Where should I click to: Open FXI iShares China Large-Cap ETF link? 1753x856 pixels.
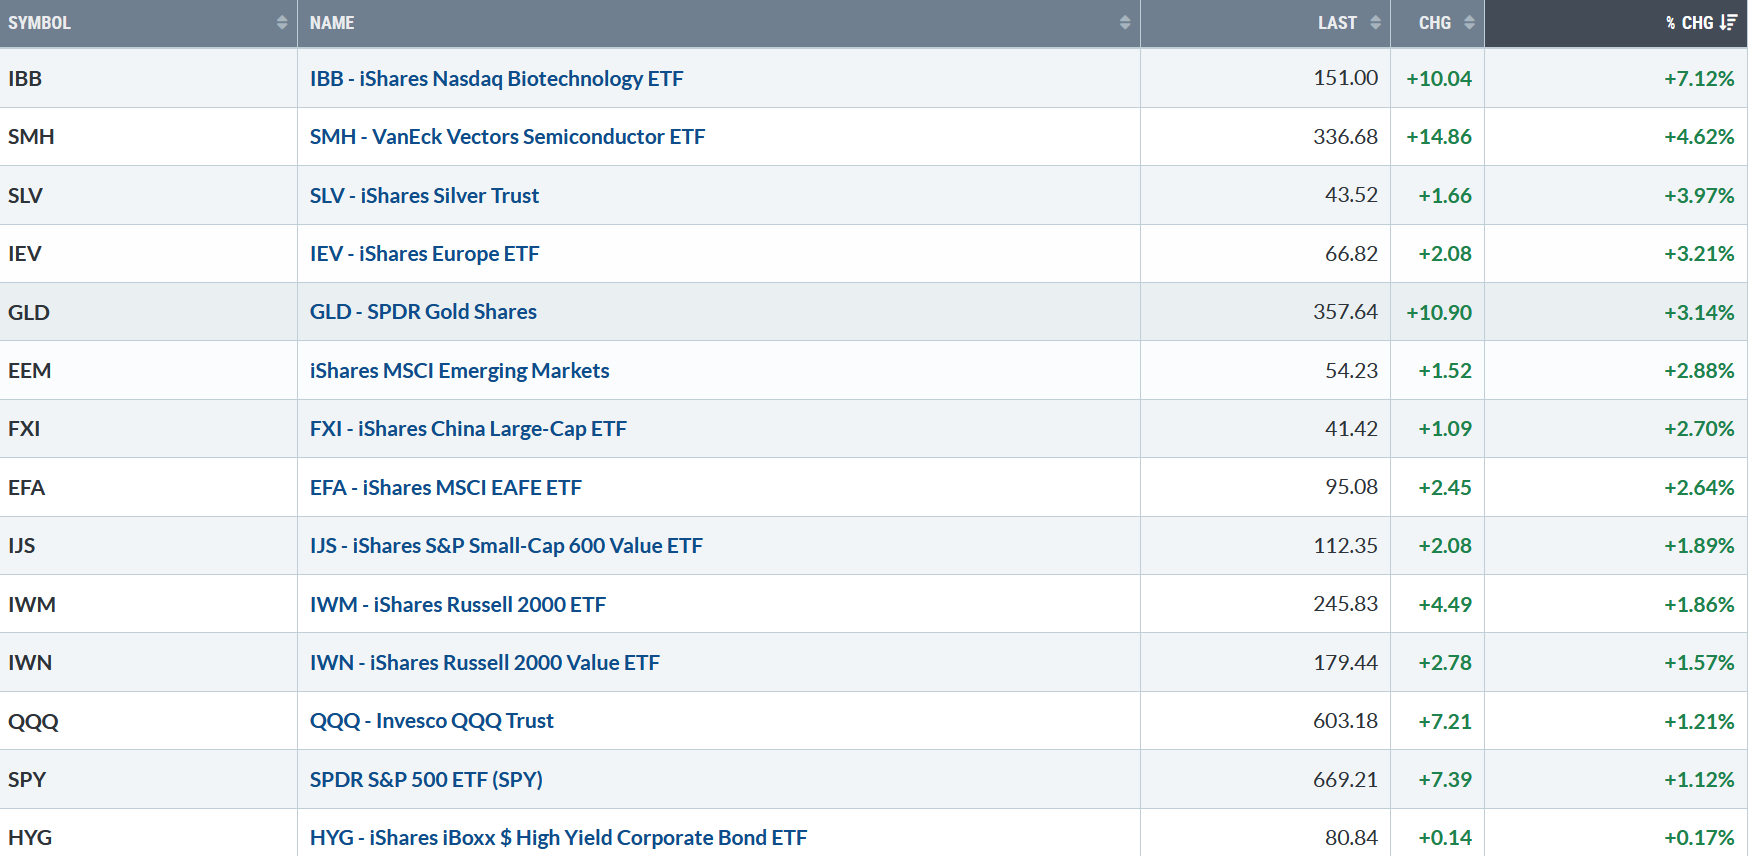468,429
